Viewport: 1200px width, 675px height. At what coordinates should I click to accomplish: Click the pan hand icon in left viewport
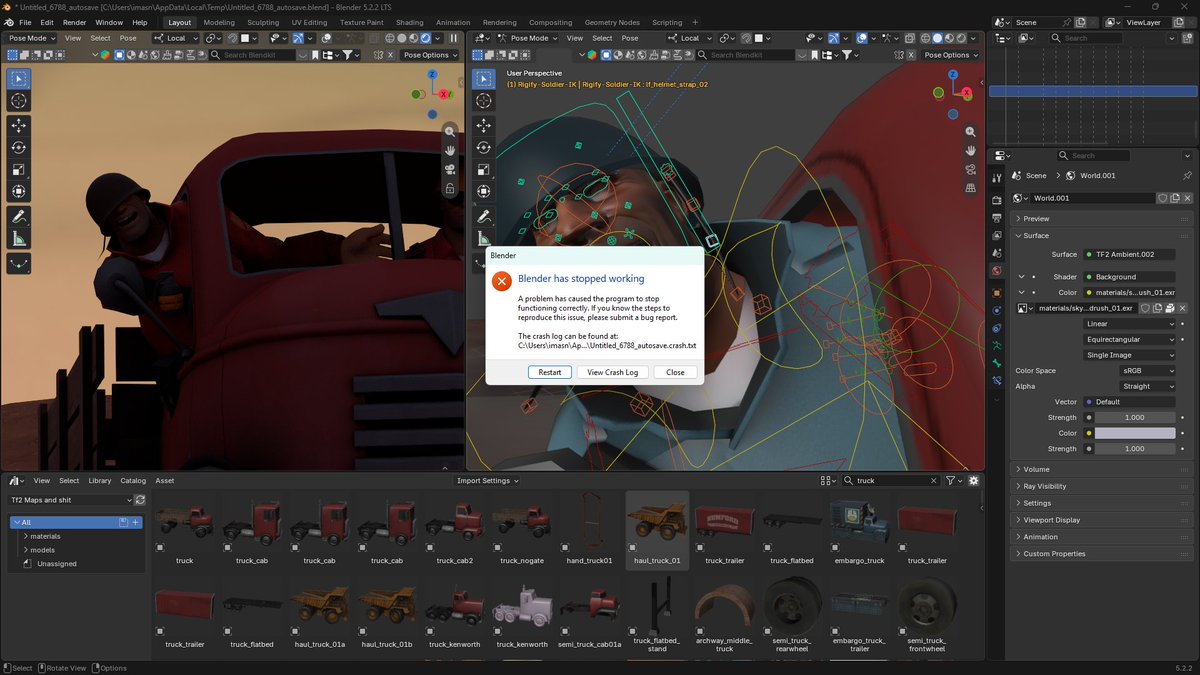click(450, 150)
